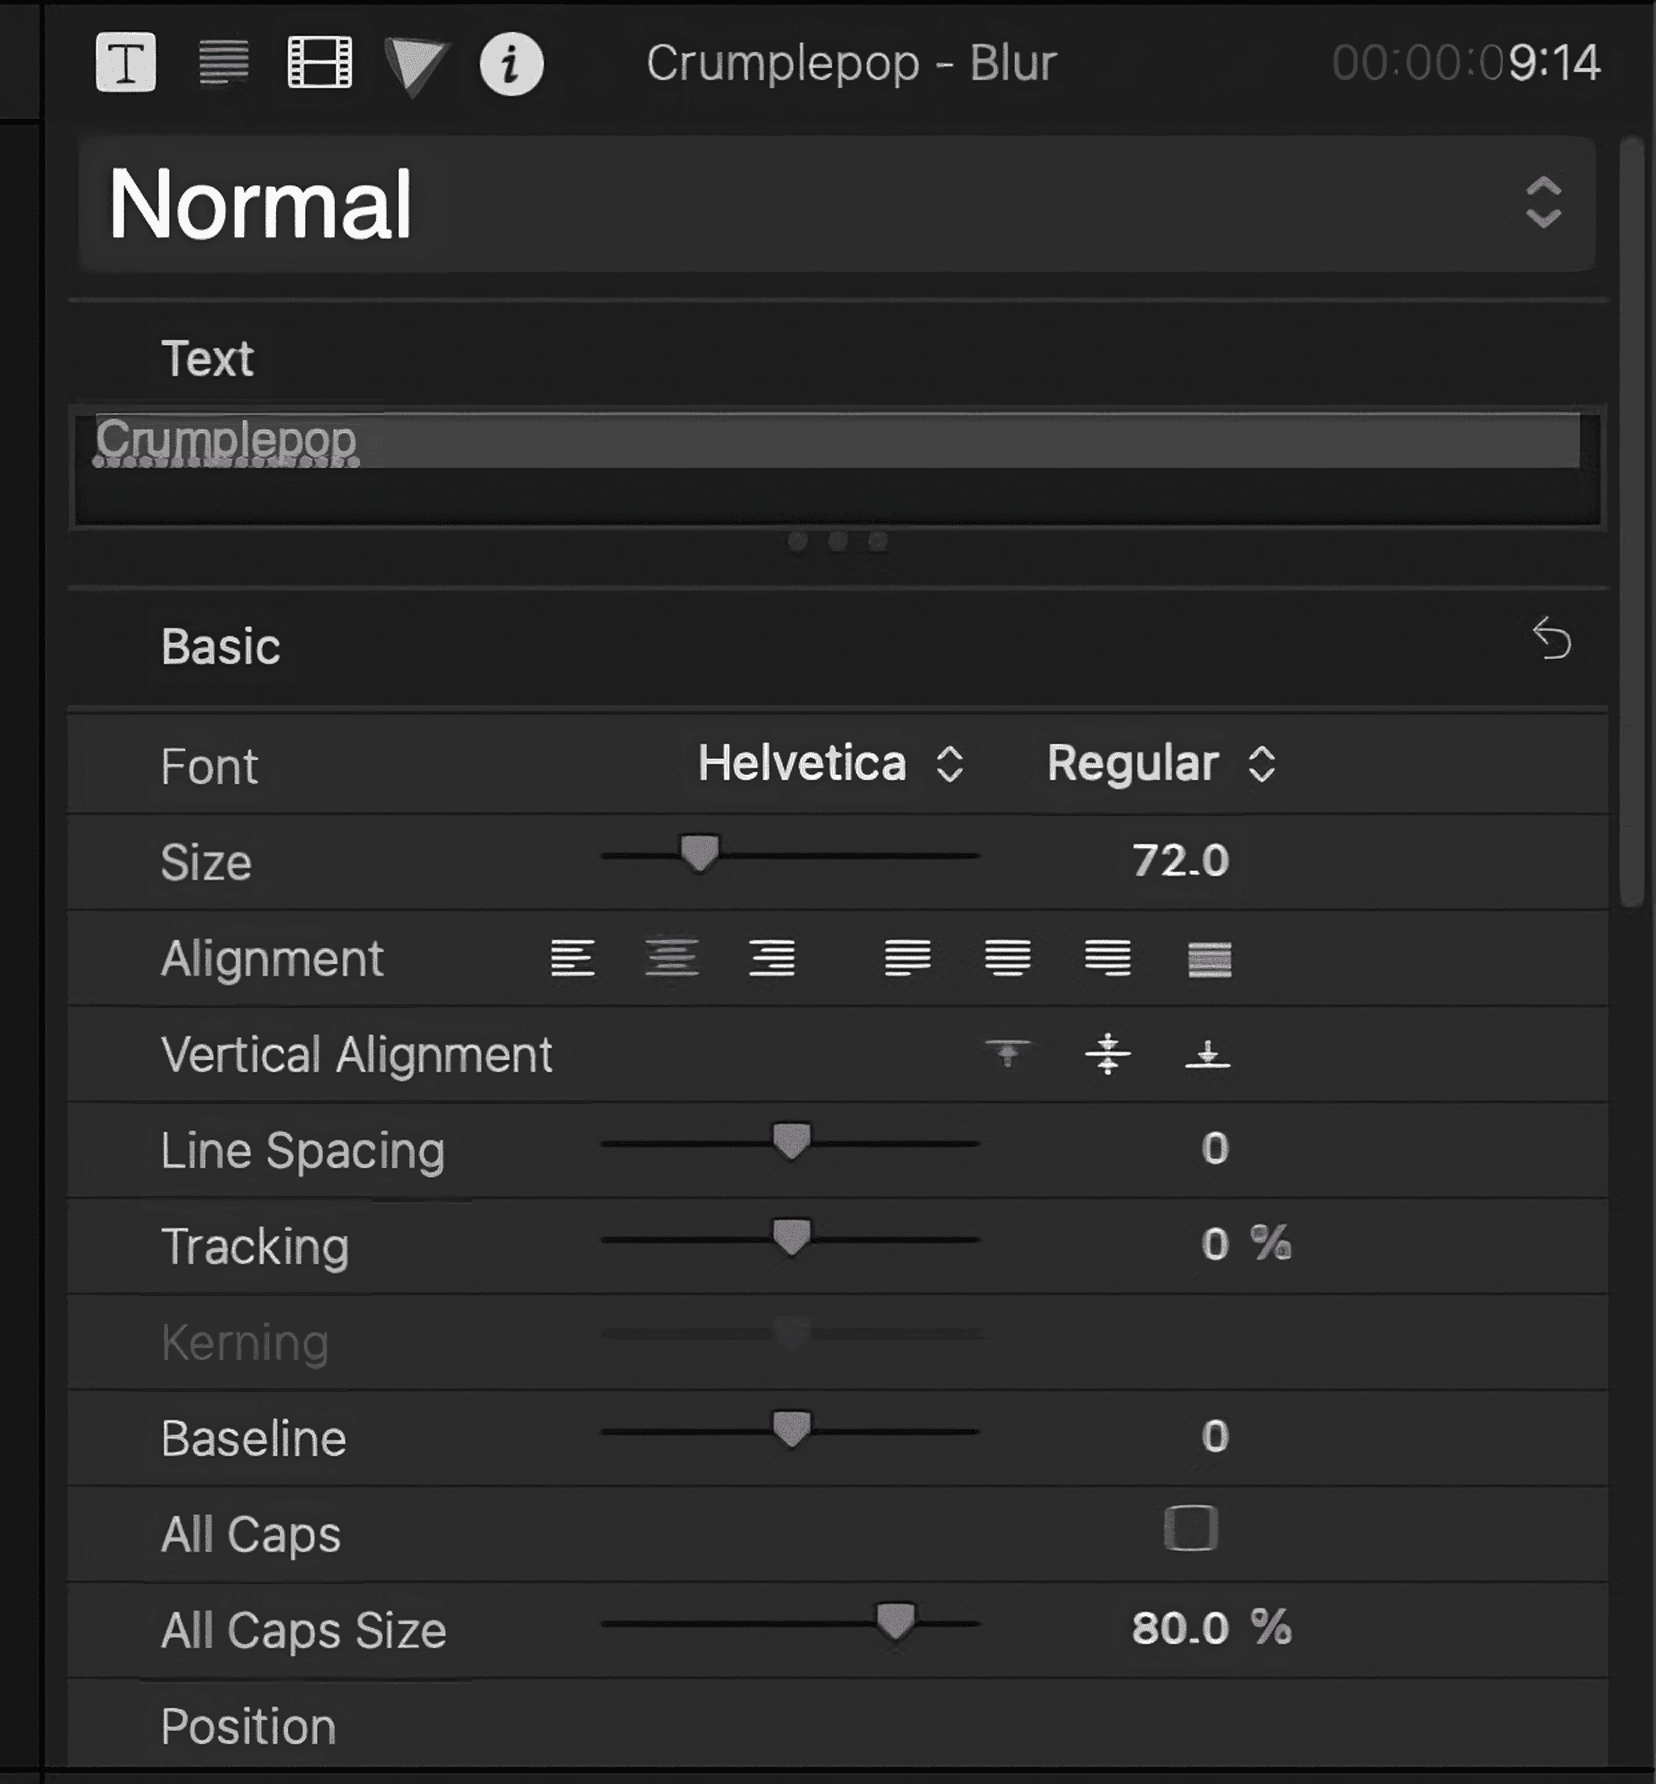1656x1784 pixels.
Task: Open the Regular font style dropdown
Action: click(1160, 764)
